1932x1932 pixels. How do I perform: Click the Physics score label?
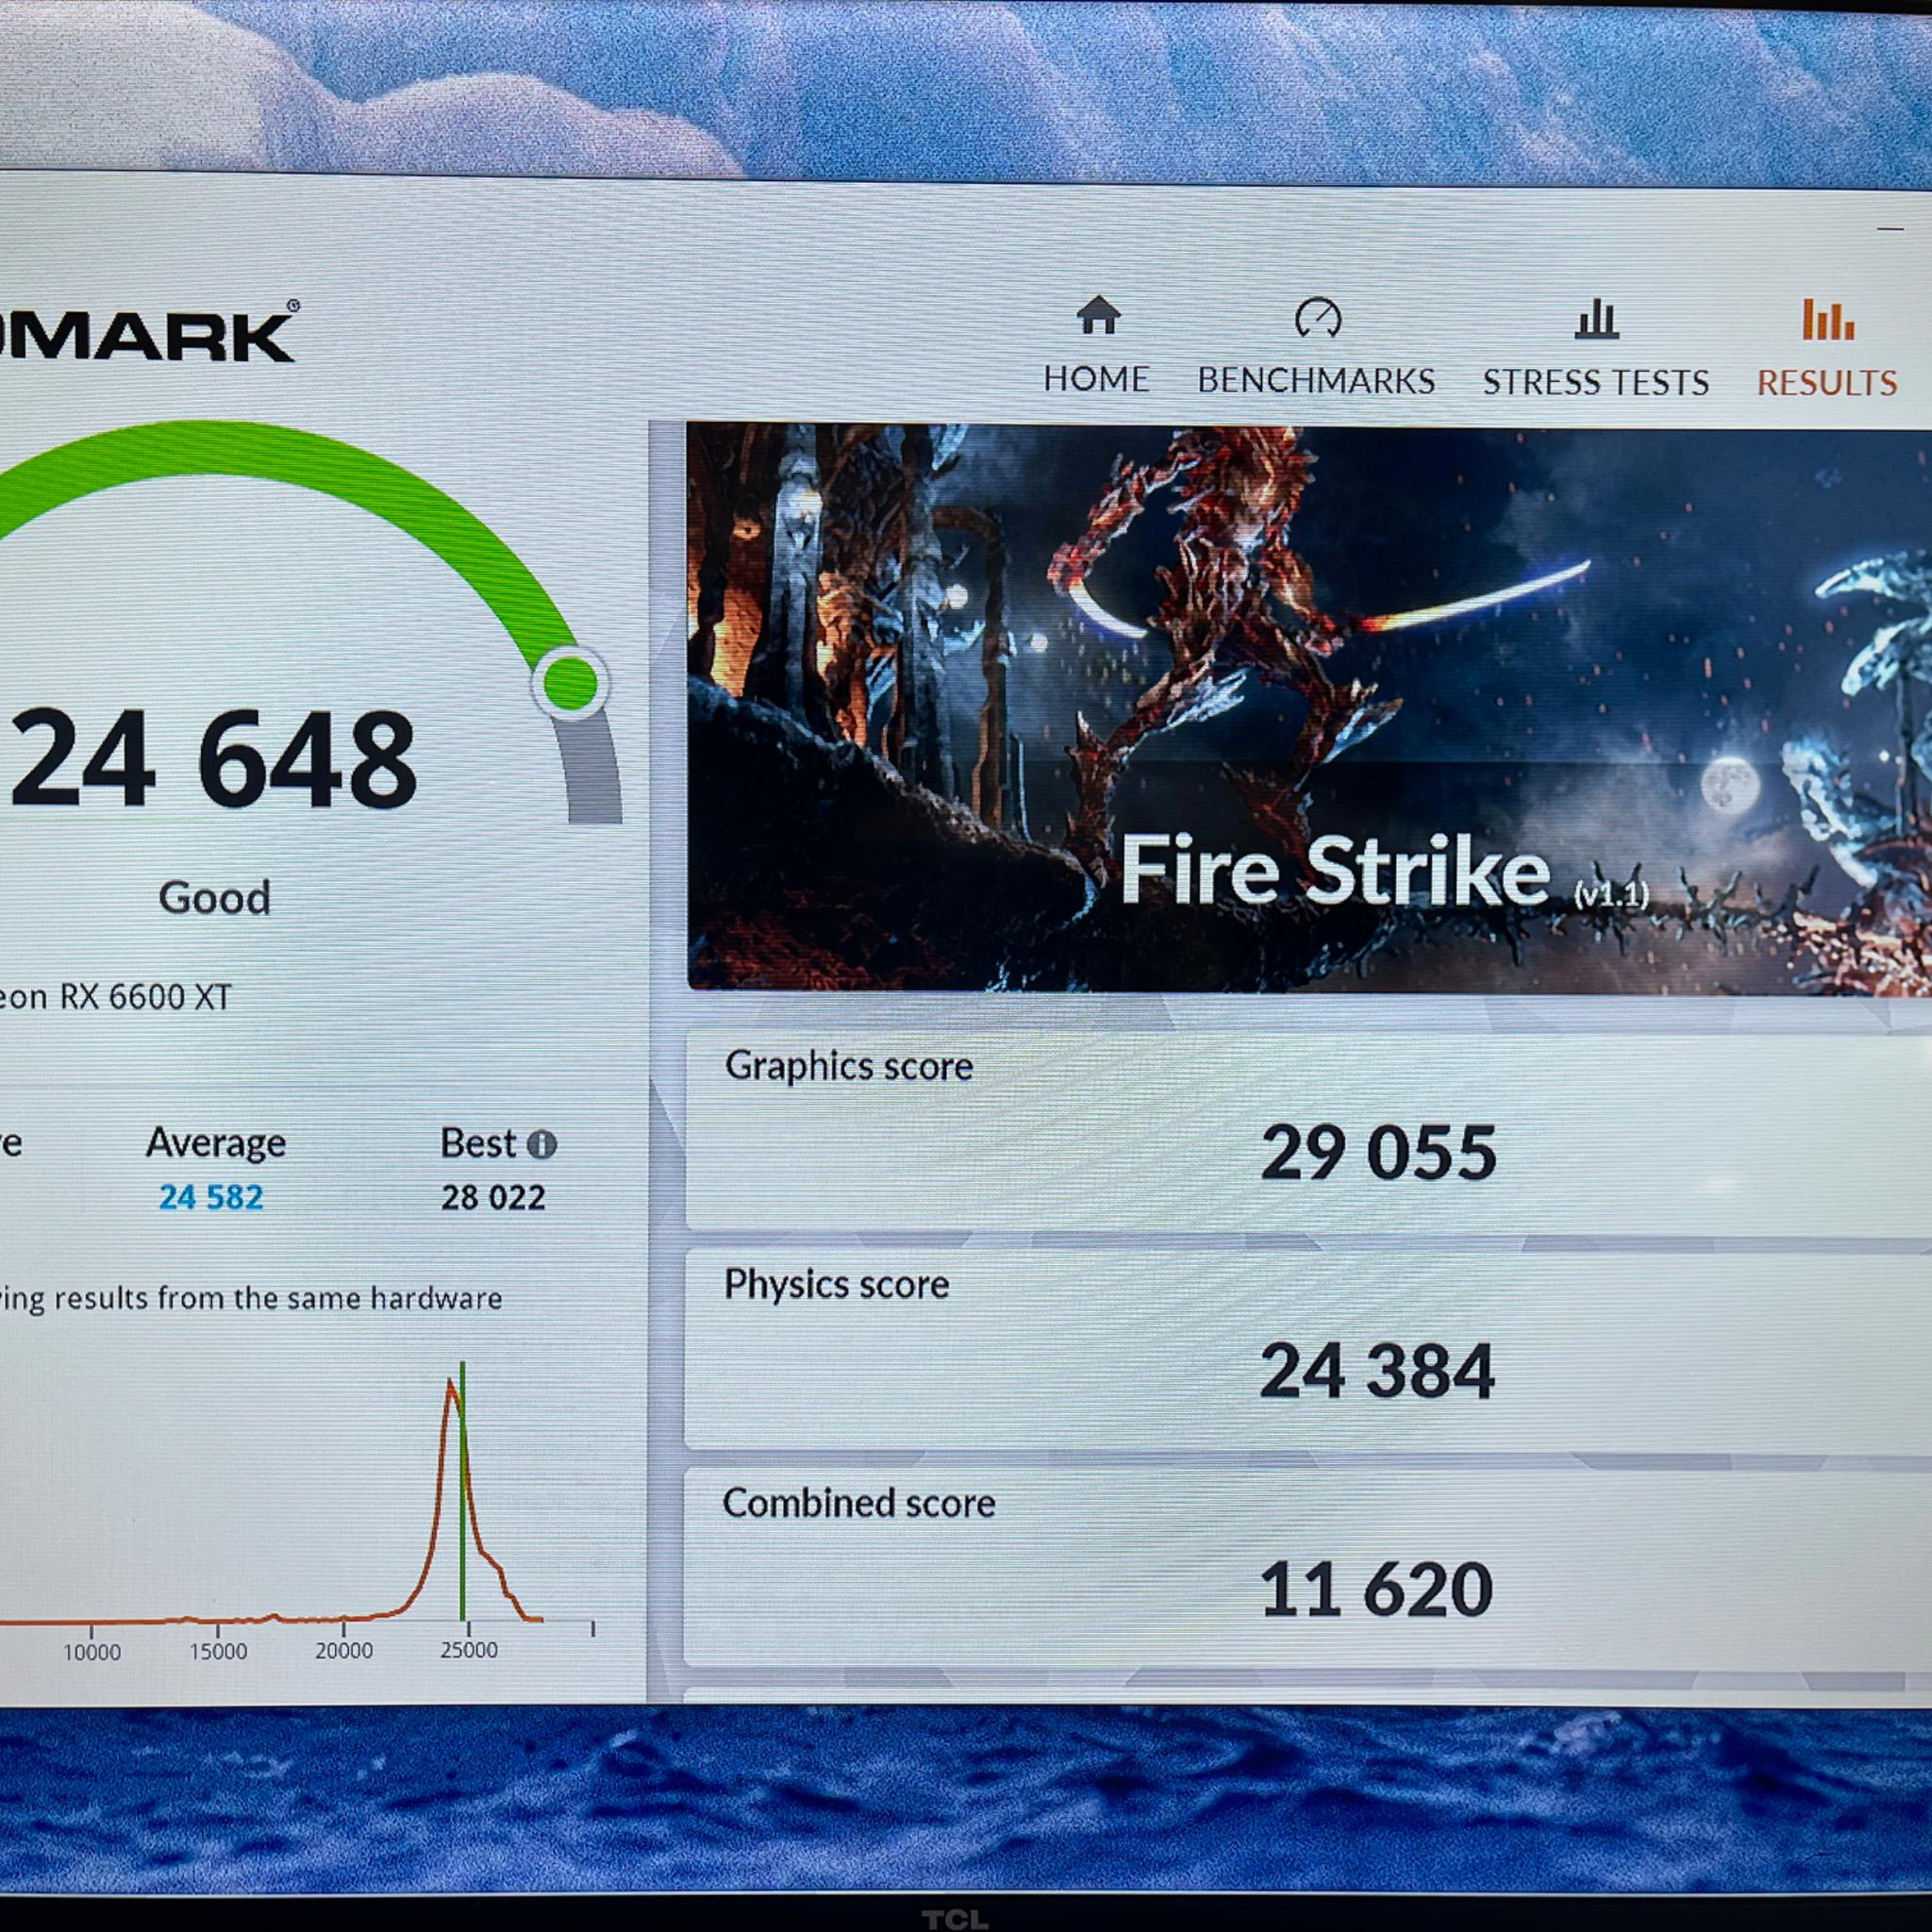(x=836, y=1284)
